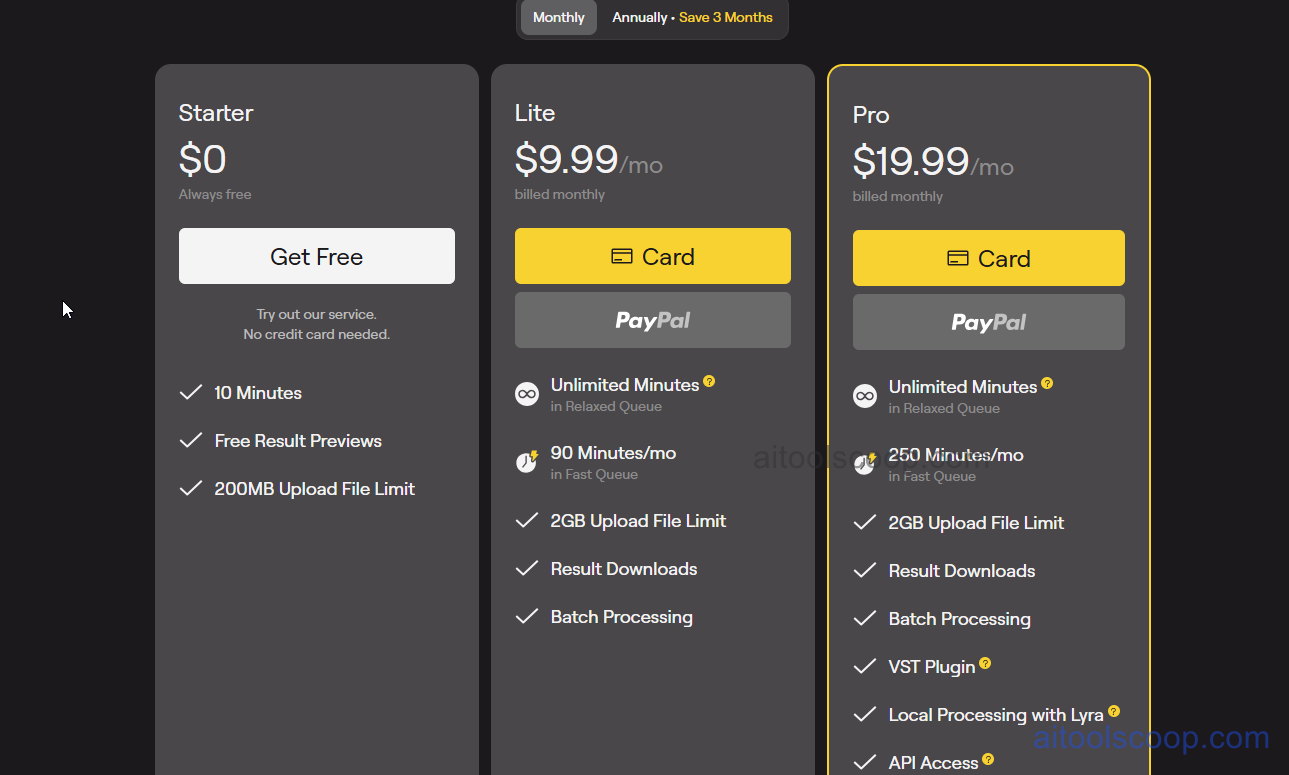Image resolution: width=1289 pixels, height=775 pixels.
Task: Click '250 Minutes/mo' text
Action: [x=956, y=455]
